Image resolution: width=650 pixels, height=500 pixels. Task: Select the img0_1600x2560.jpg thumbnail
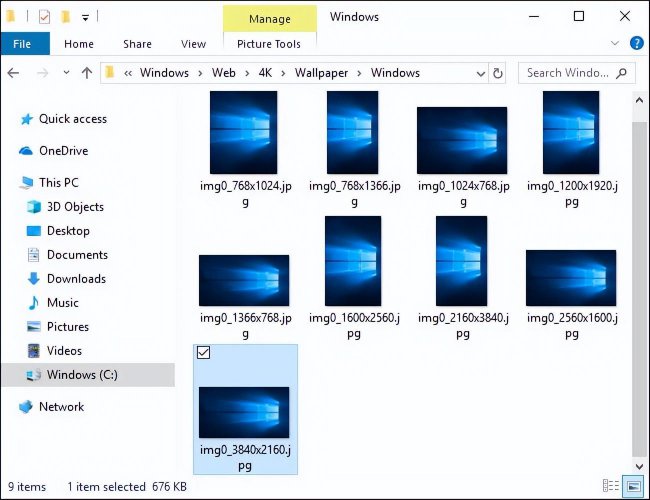353,261
